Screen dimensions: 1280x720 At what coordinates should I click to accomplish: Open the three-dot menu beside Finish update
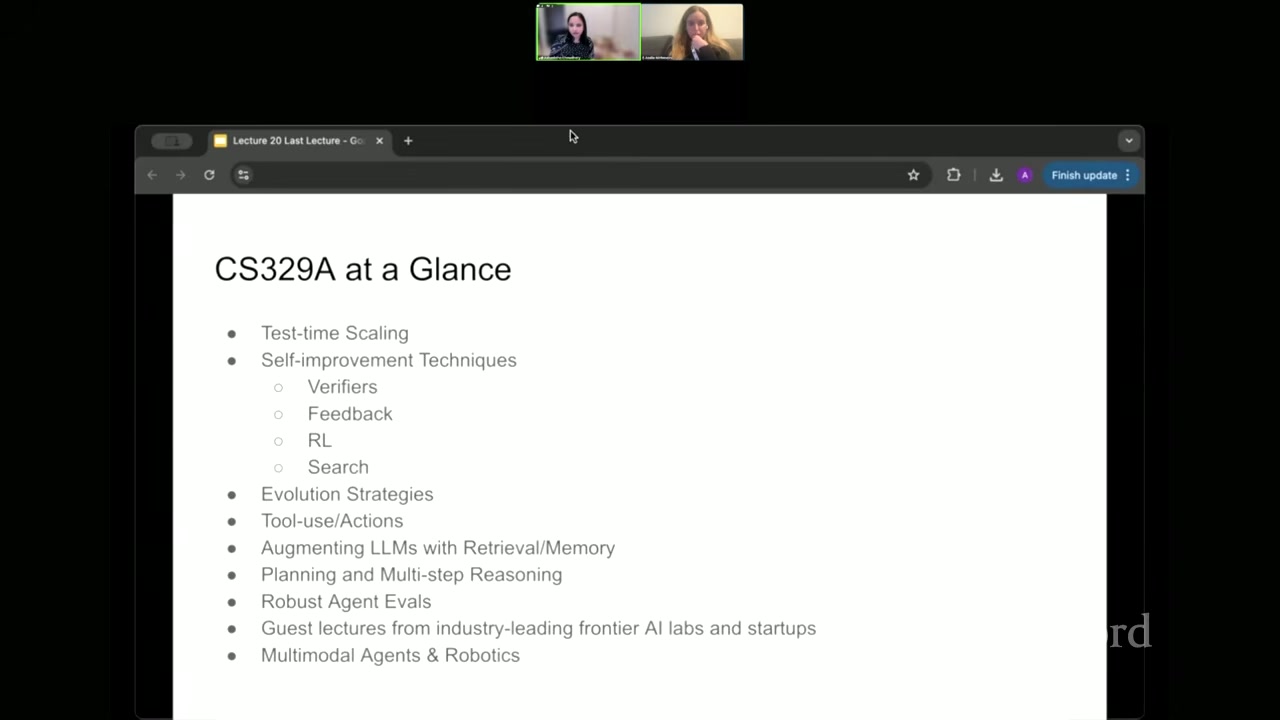[1128, 175]
